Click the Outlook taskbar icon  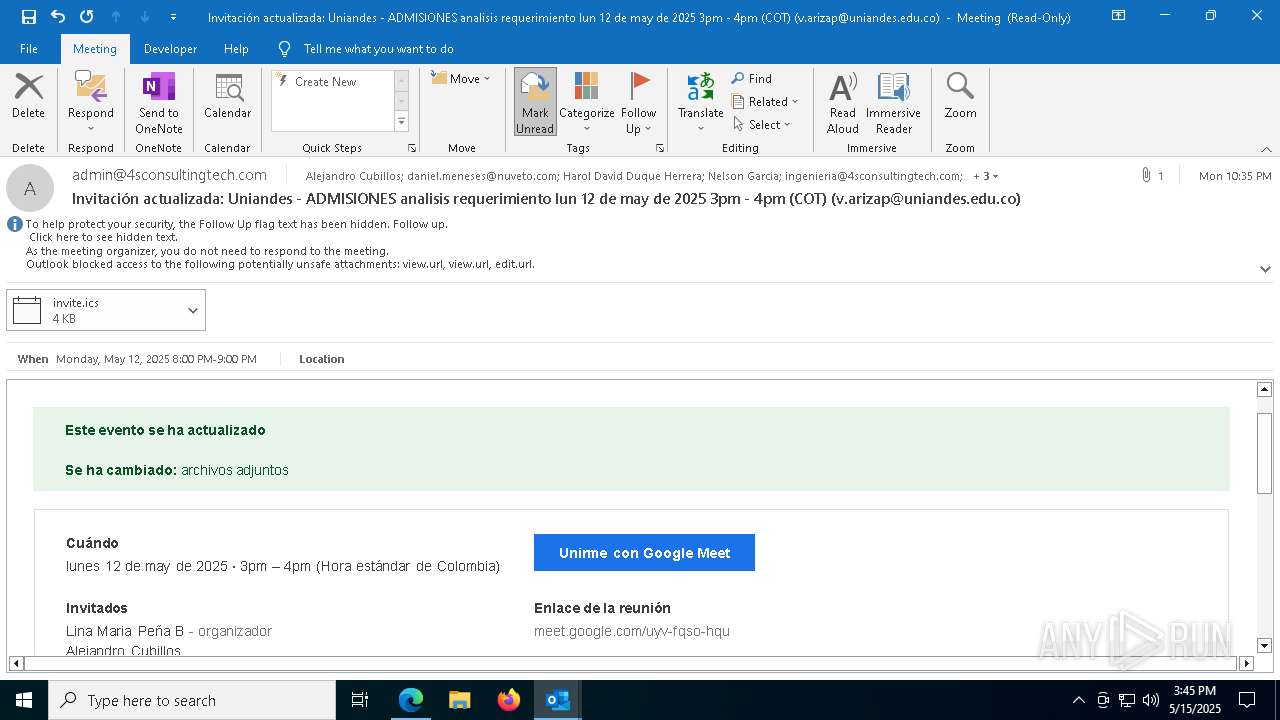[x=558, y=700]
